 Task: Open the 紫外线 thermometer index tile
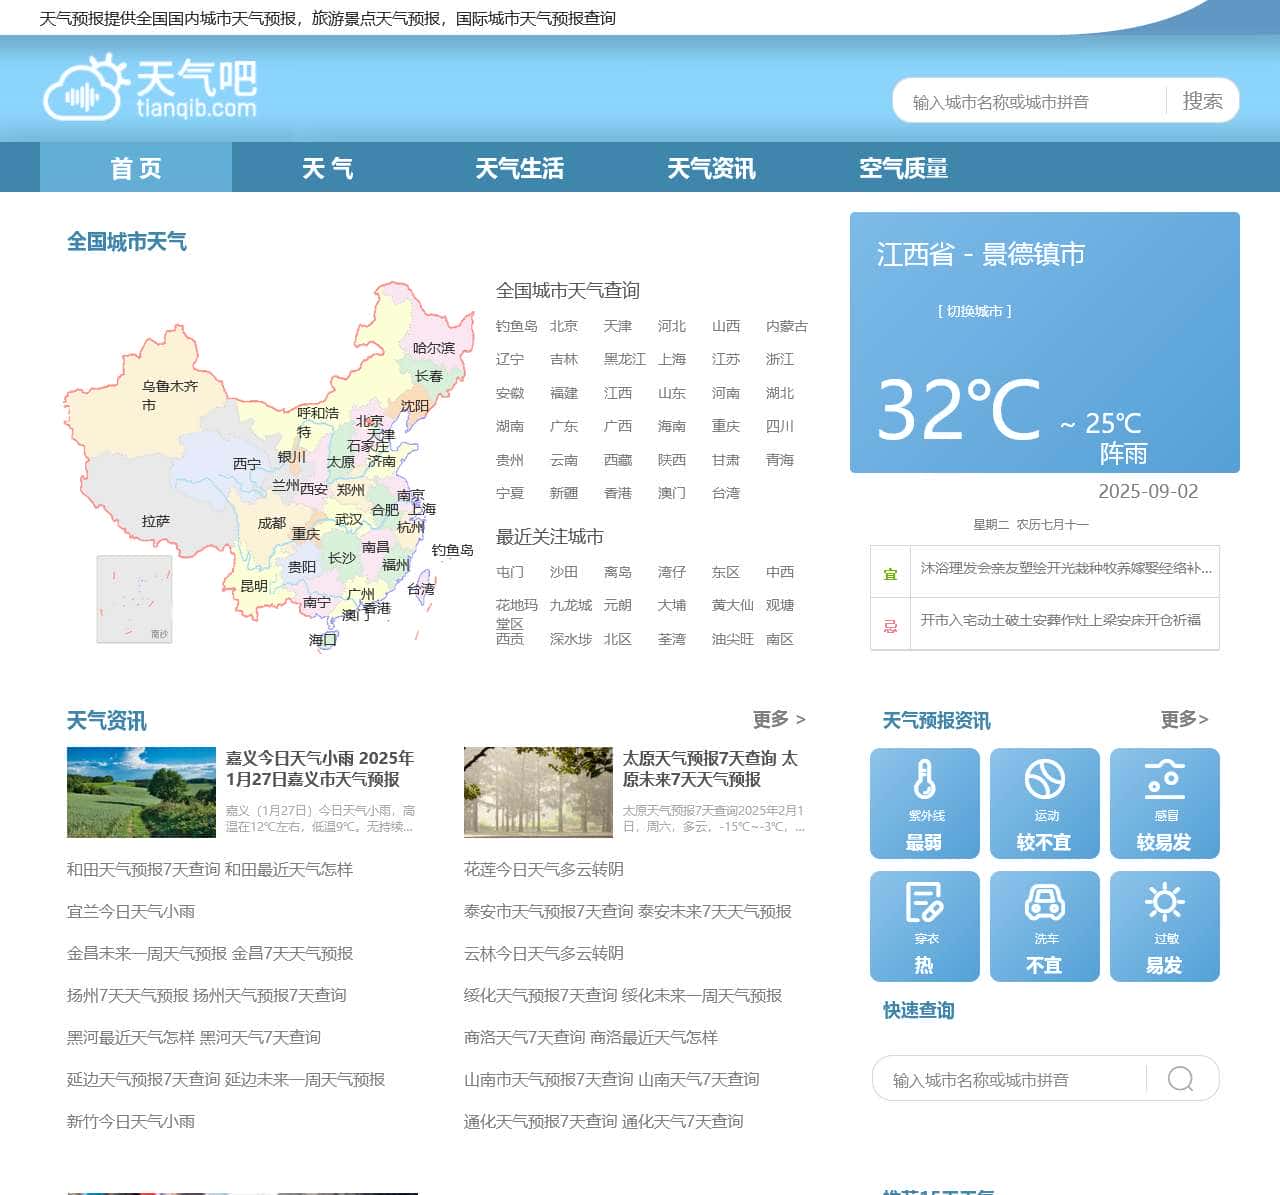(925, 803)
